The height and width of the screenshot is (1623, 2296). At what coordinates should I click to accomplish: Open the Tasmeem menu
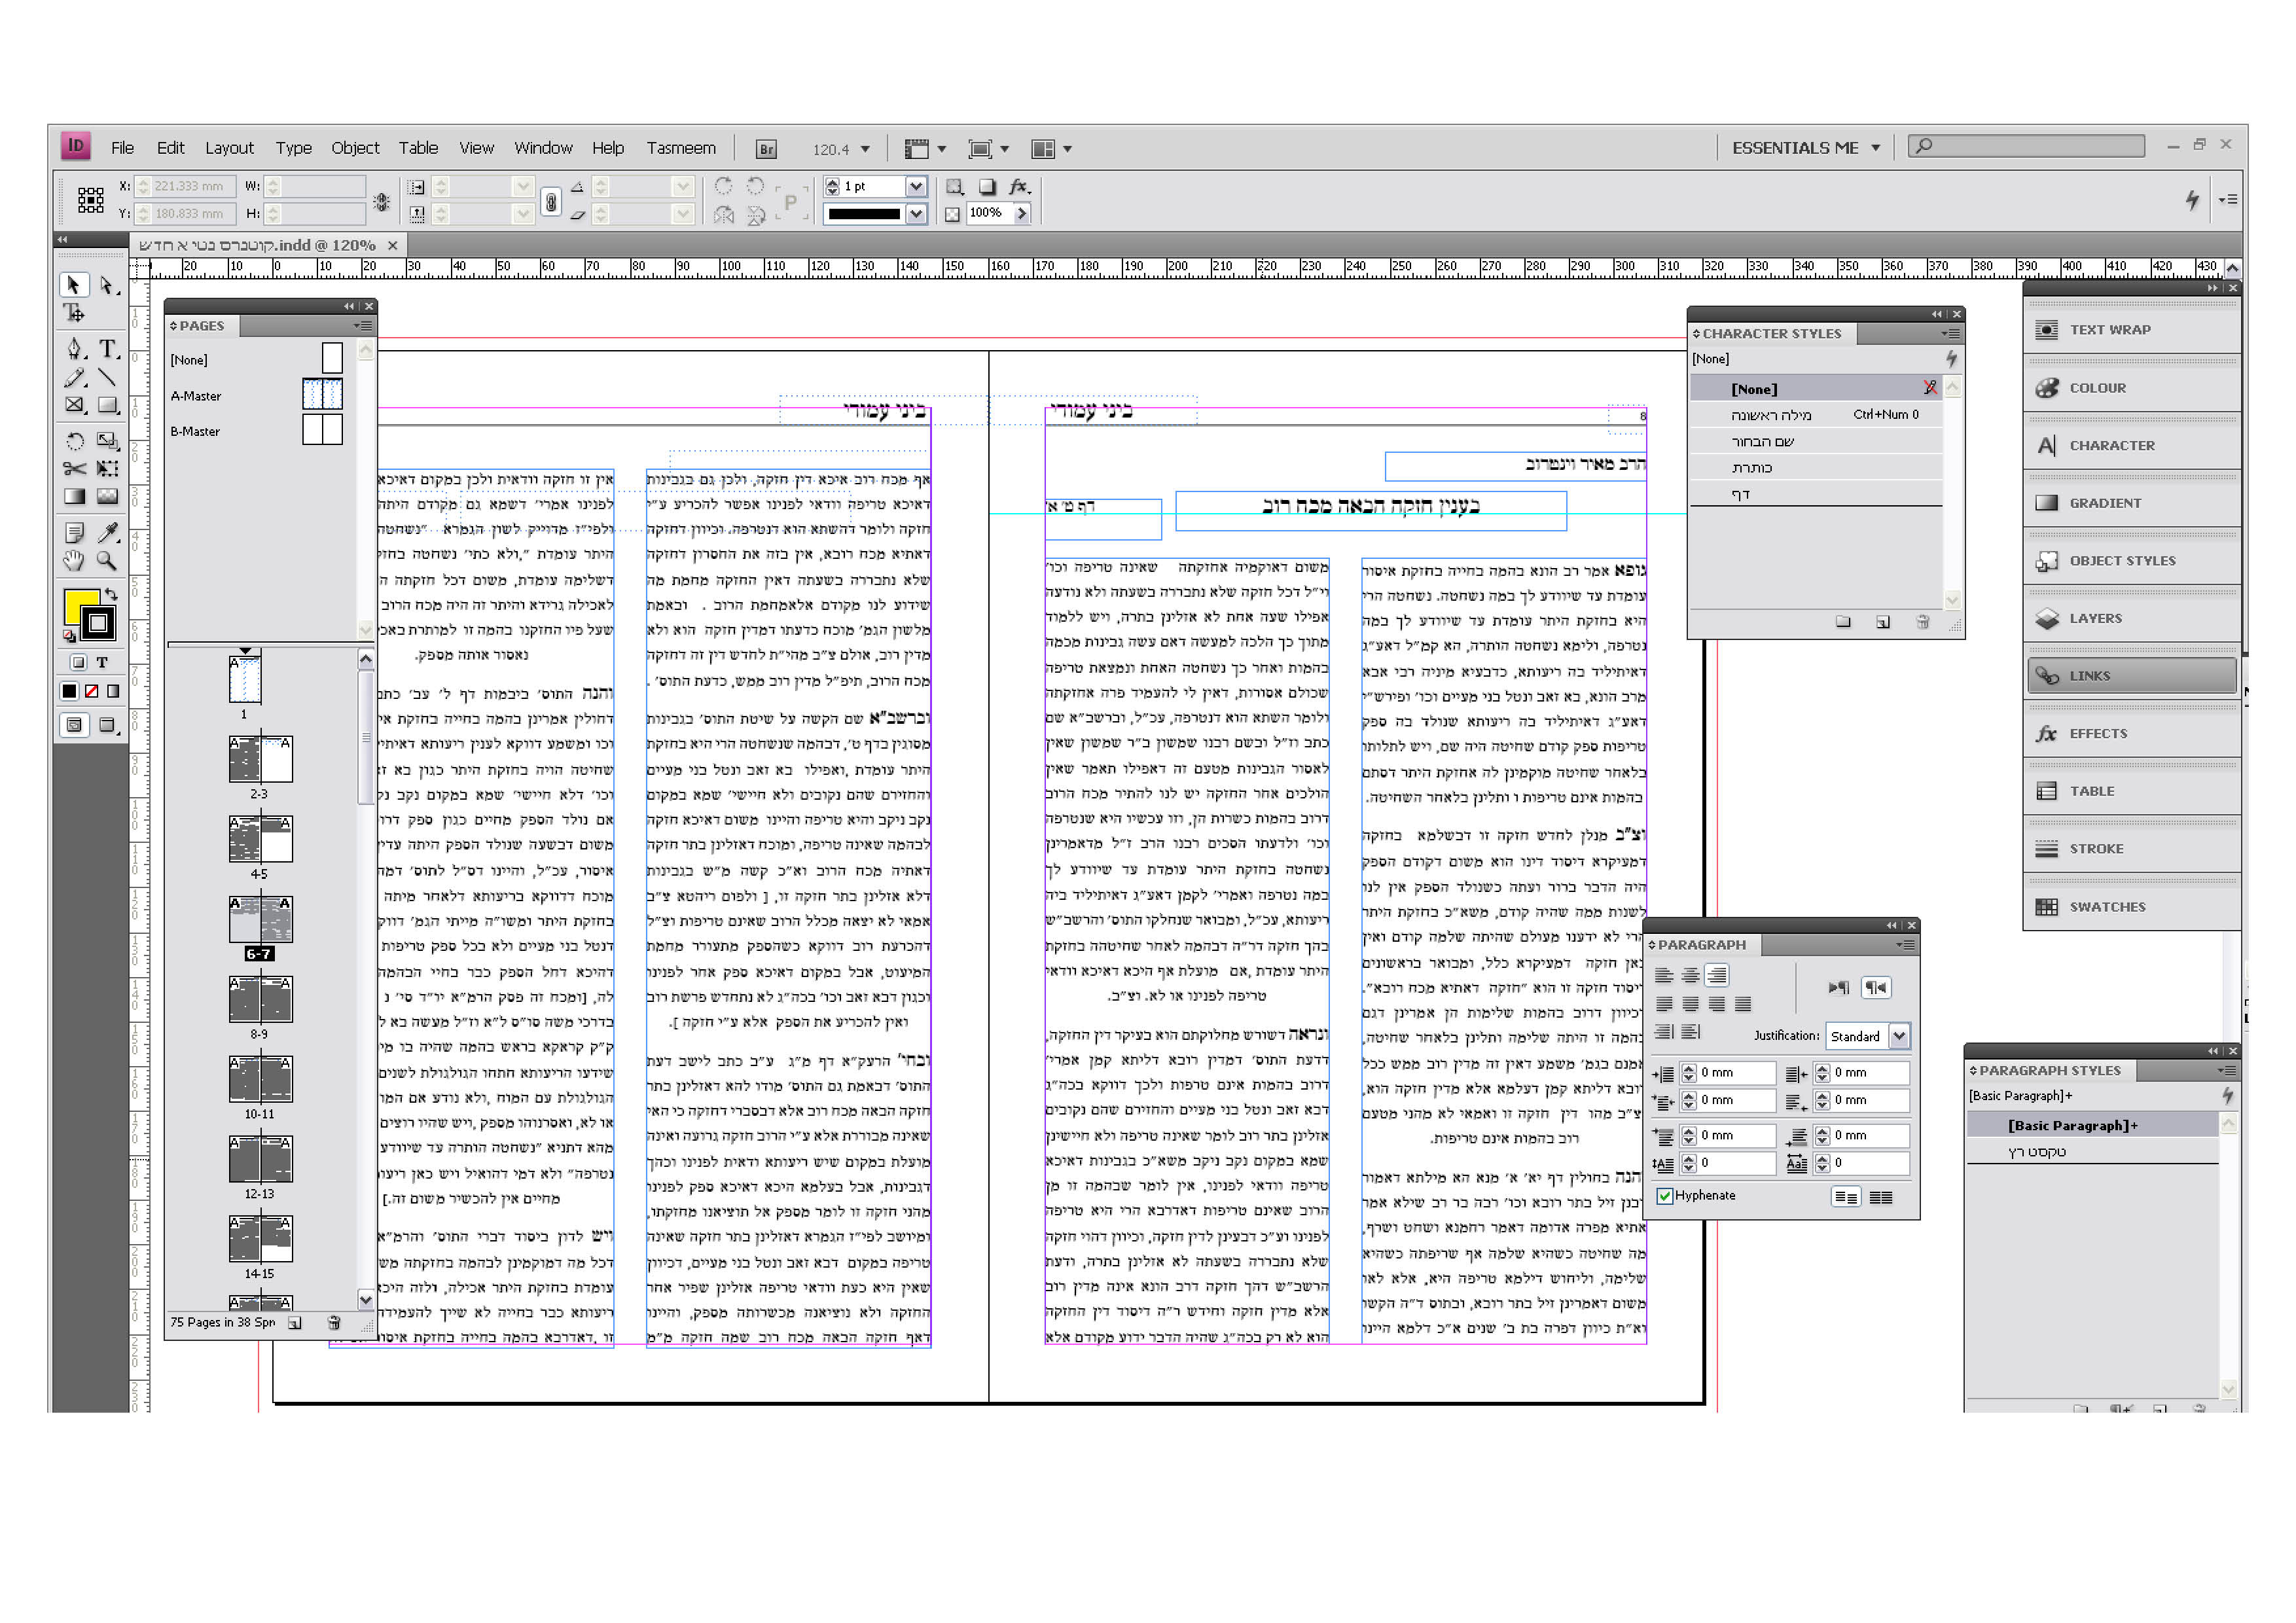tap(680, 148)
